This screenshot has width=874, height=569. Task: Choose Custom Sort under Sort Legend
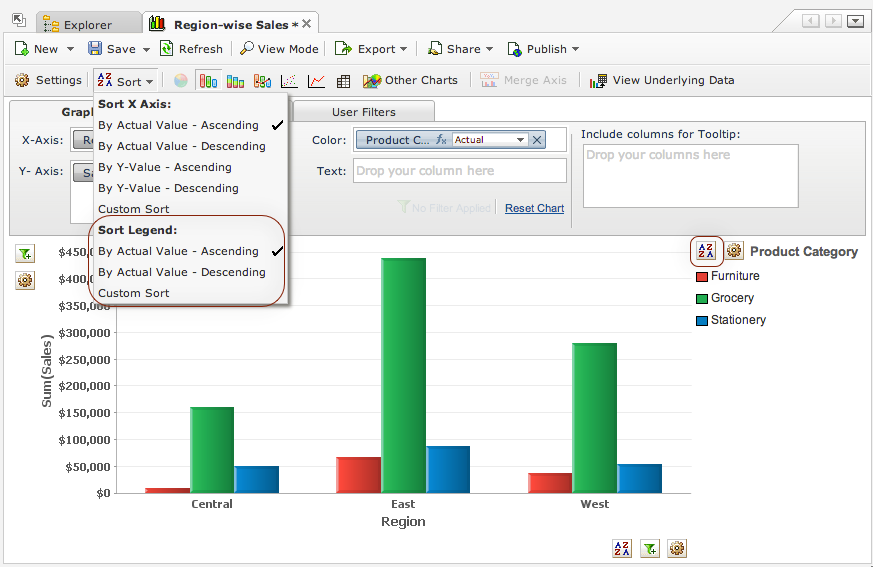pyautogui.click(x=134, y=293)
